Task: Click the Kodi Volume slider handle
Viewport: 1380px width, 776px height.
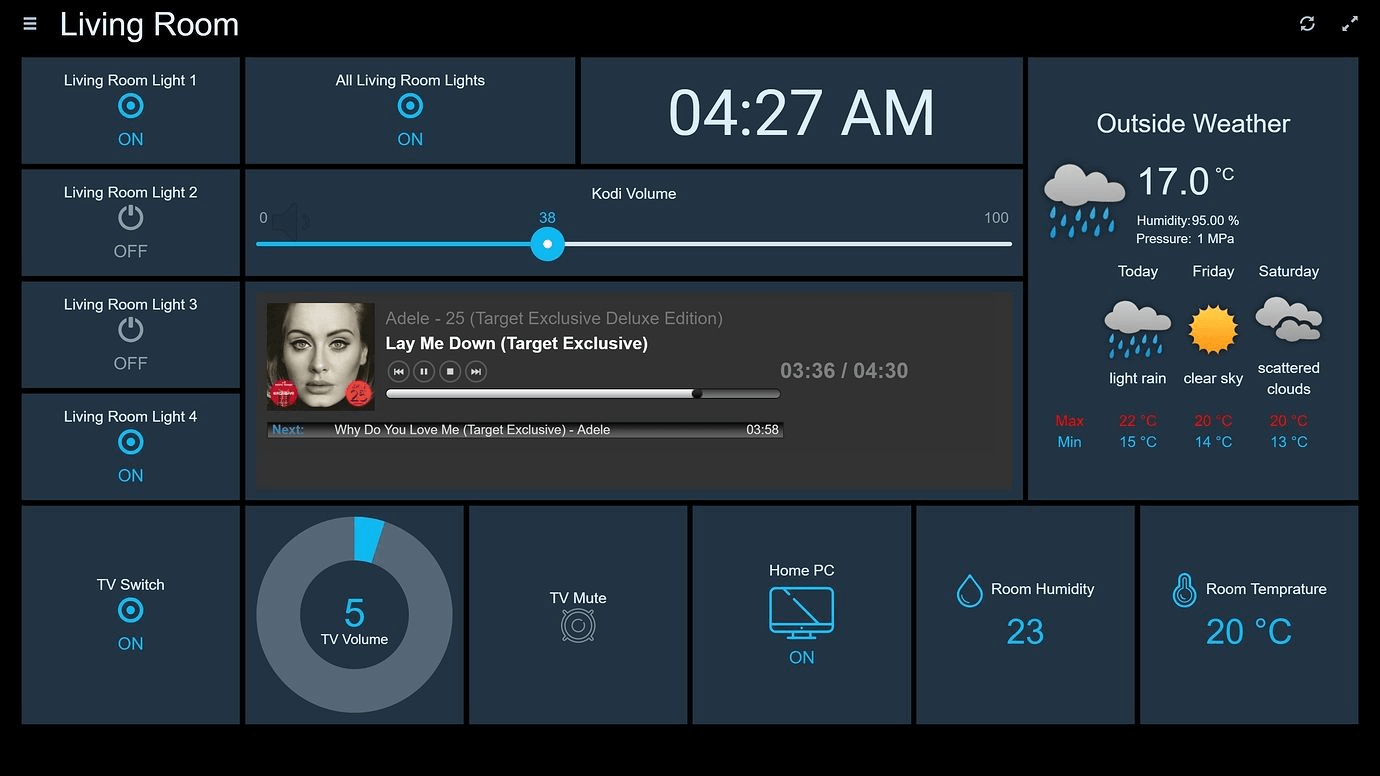Action: (x=547, y=243)
